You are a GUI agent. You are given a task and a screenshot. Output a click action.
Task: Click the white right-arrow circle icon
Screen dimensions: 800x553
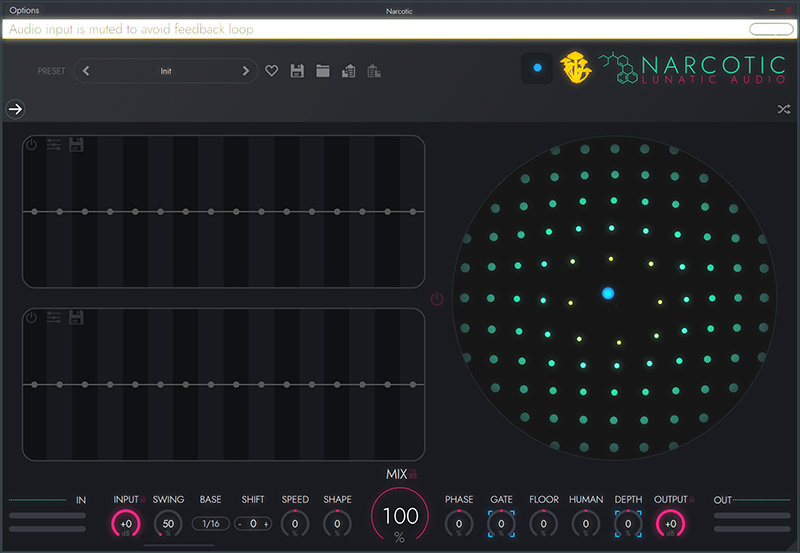15,109
